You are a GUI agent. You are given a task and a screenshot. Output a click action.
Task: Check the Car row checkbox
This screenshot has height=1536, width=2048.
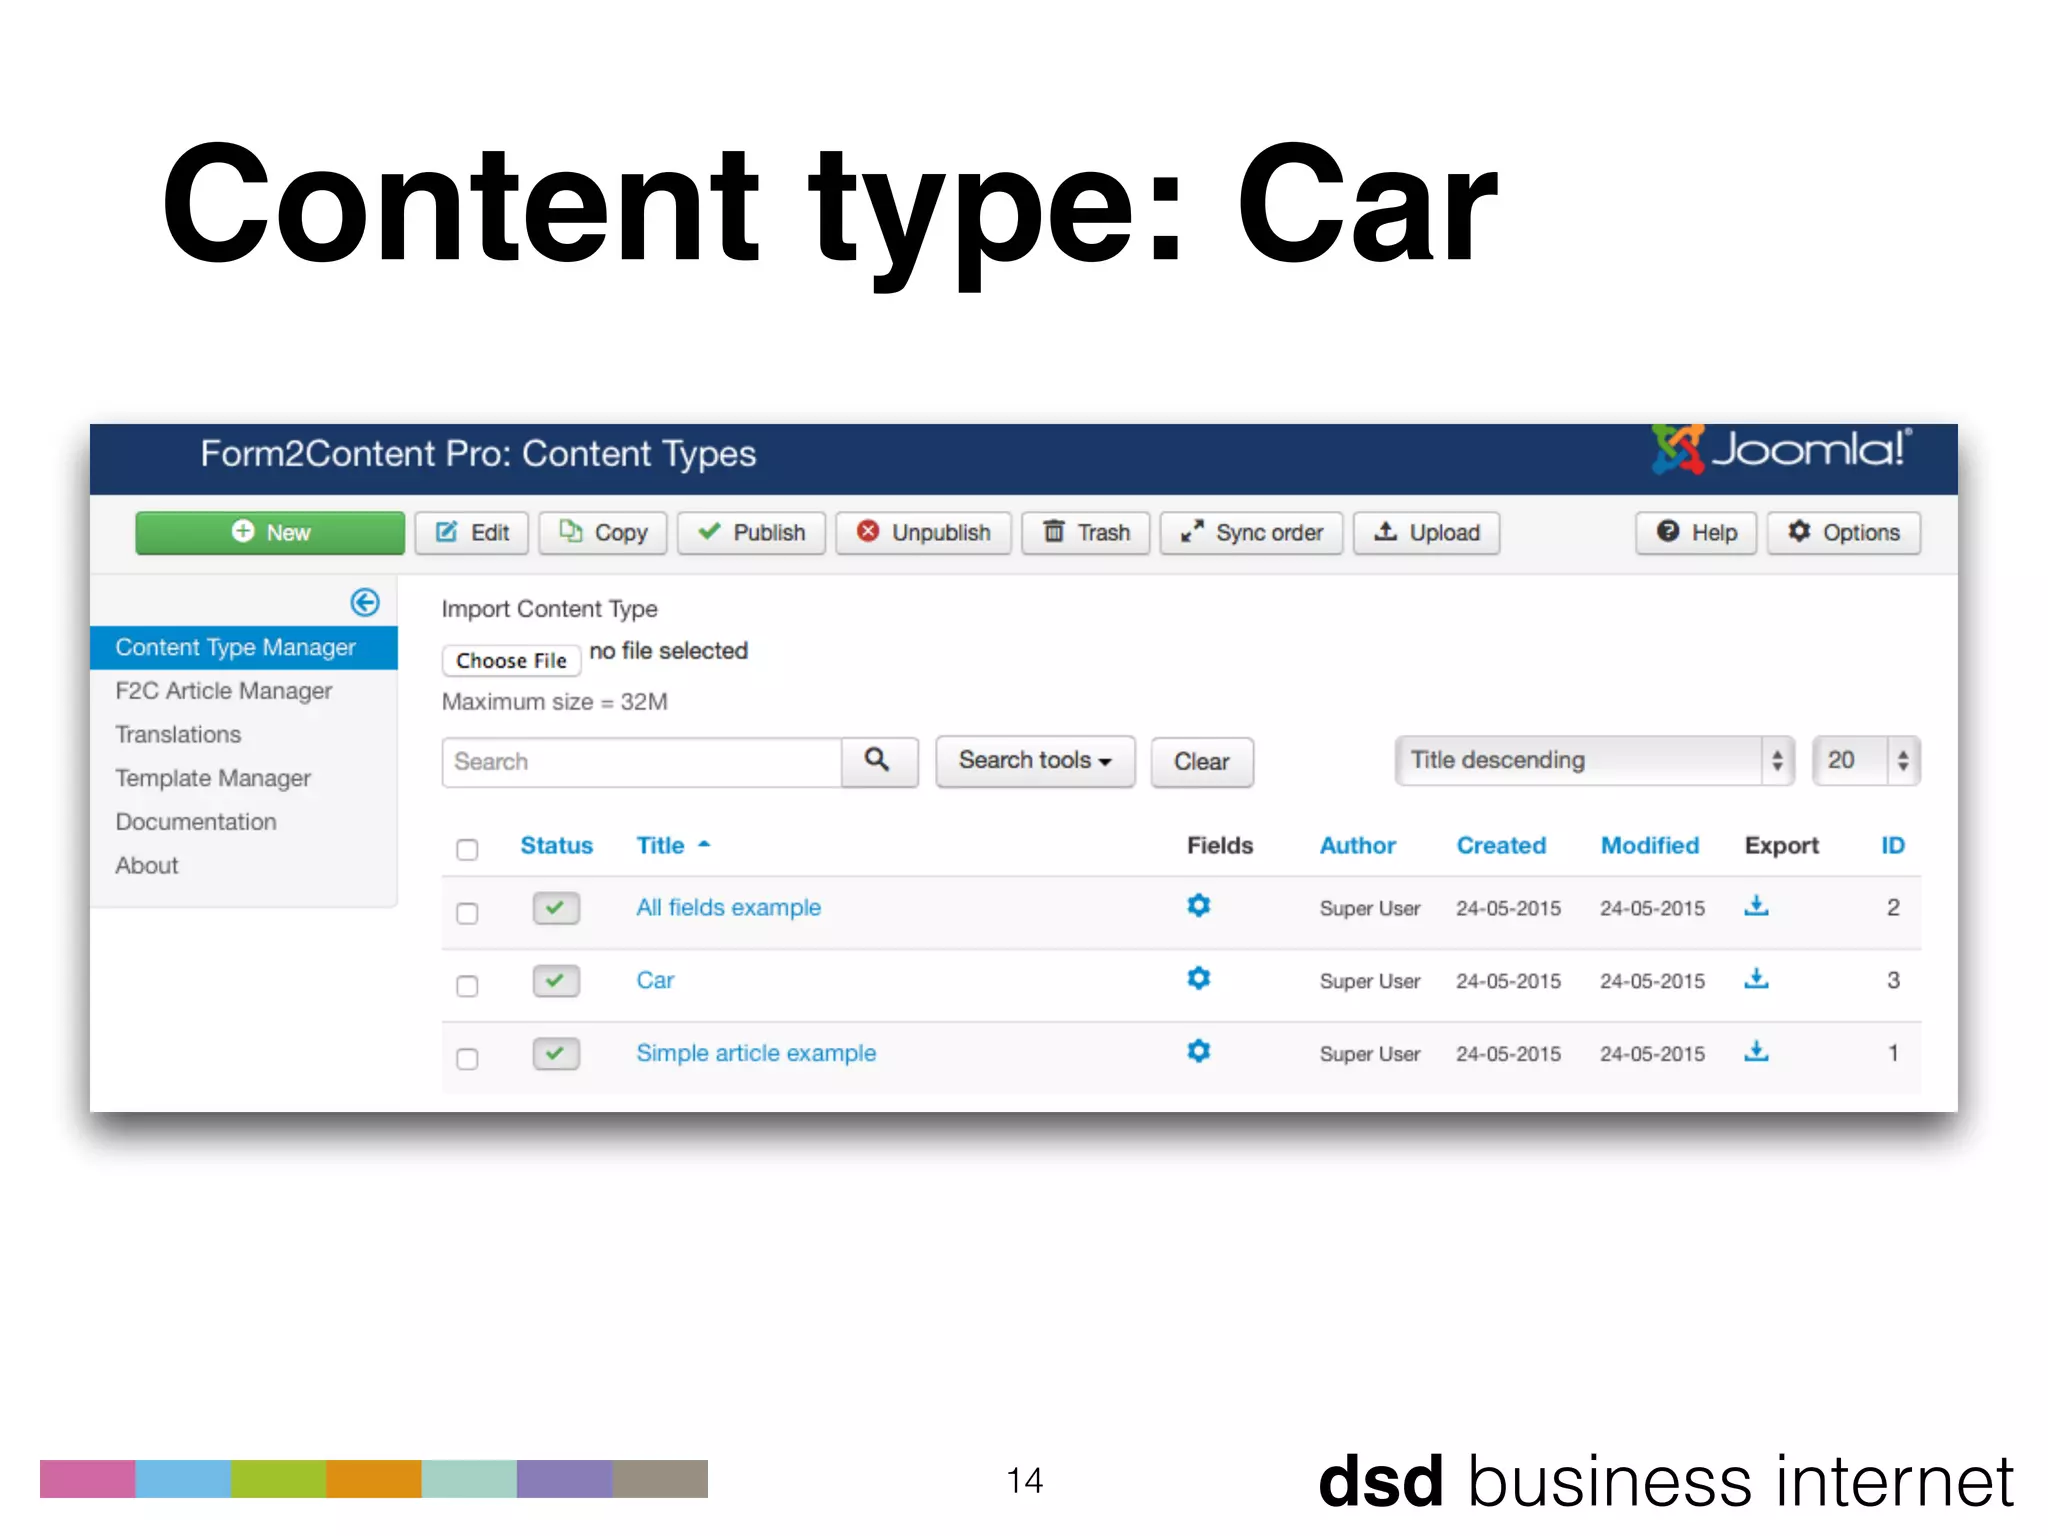(467, 986)
